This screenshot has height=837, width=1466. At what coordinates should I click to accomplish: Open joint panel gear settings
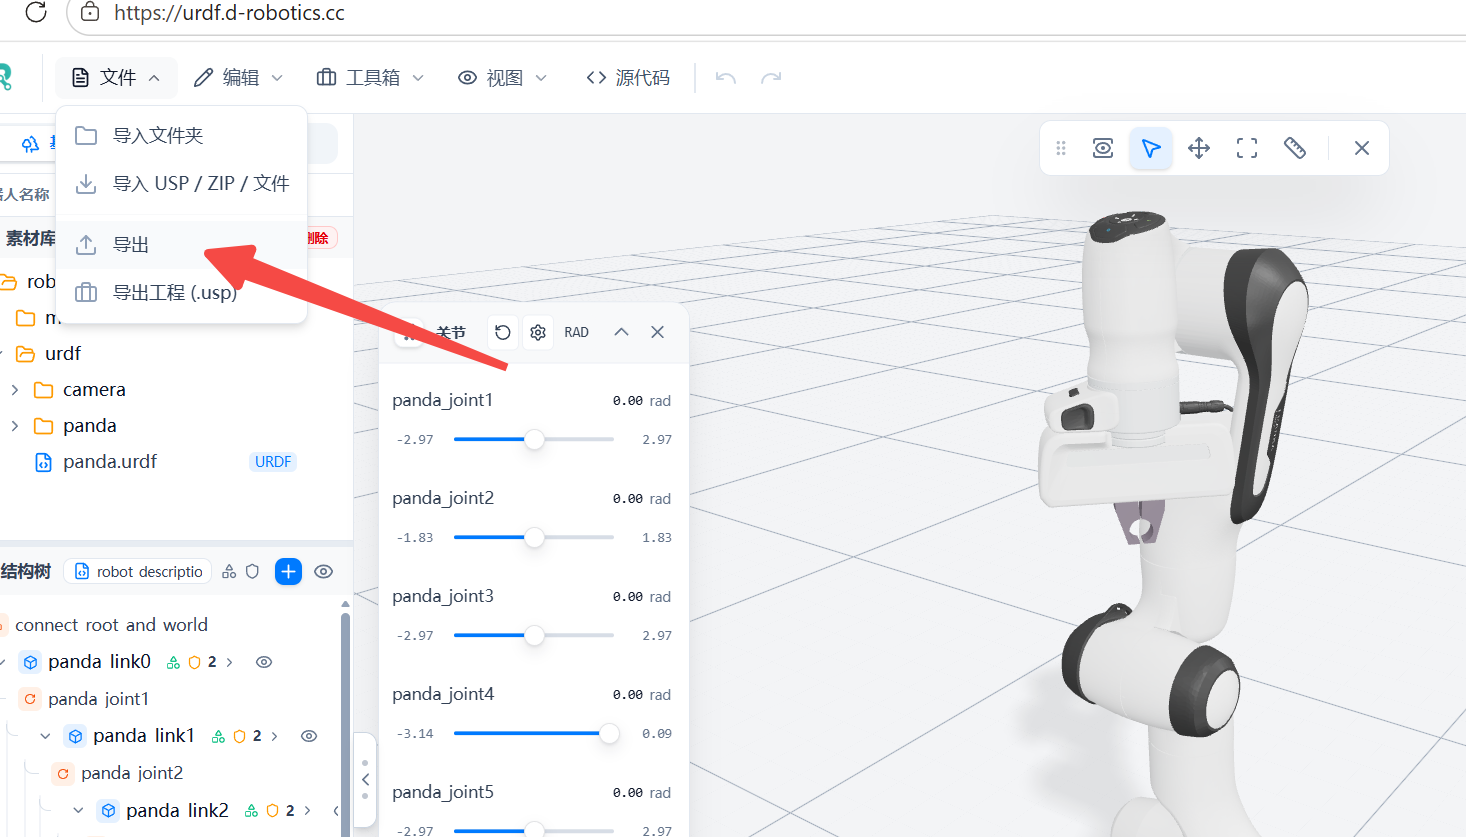(x=538, y=332)
